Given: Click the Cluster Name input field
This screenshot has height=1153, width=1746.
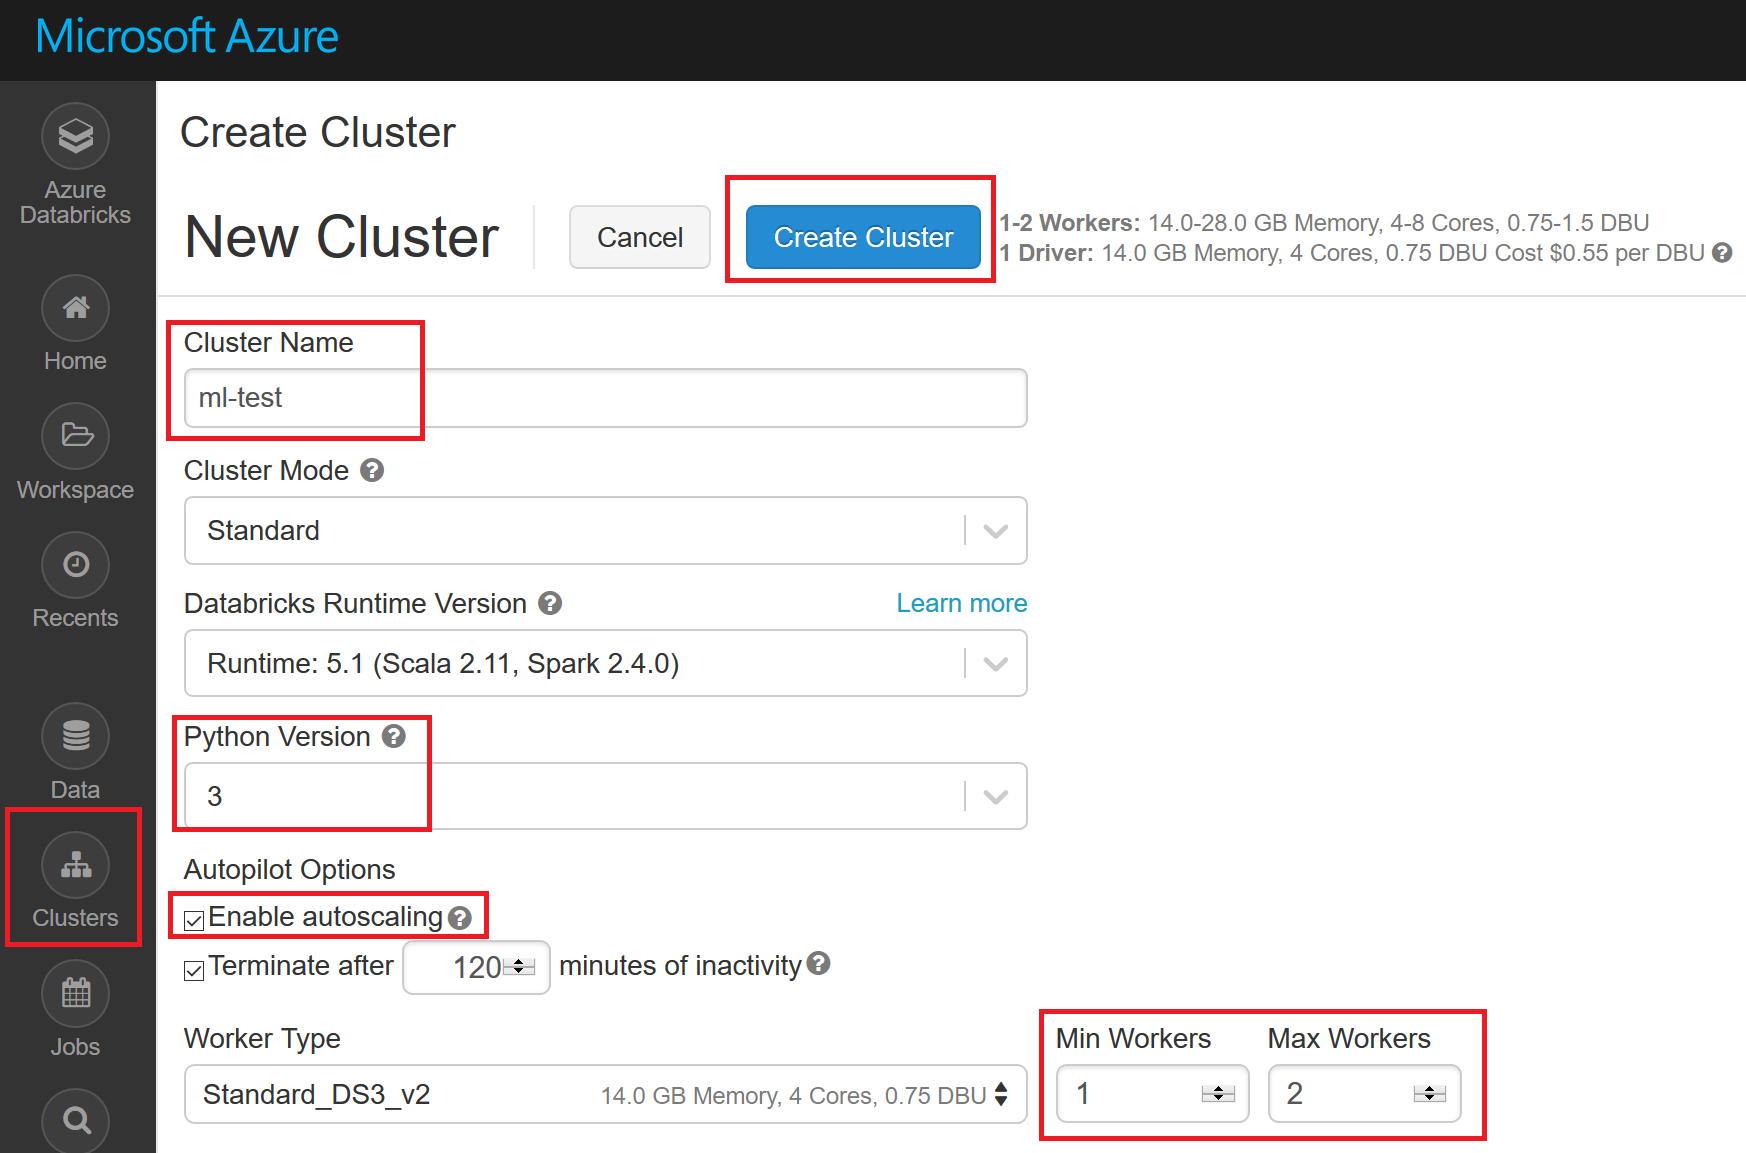Looking at the screenshot, I should [605, 398].
